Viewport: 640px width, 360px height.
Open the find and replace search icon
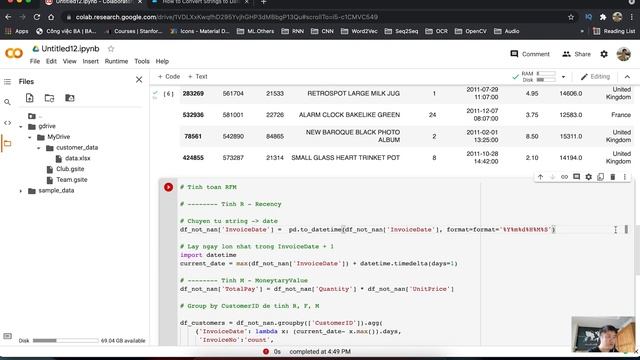tap(7, 102)
